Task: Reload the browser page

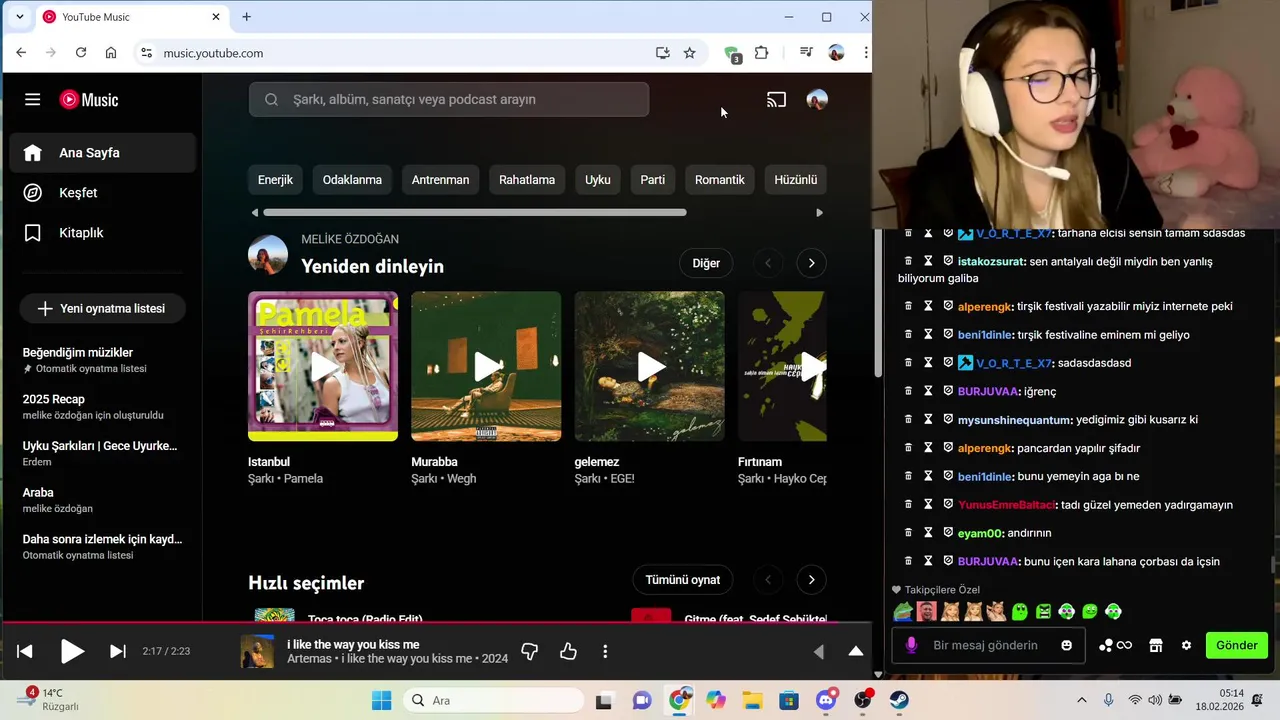Action: (x=81, y=53)
